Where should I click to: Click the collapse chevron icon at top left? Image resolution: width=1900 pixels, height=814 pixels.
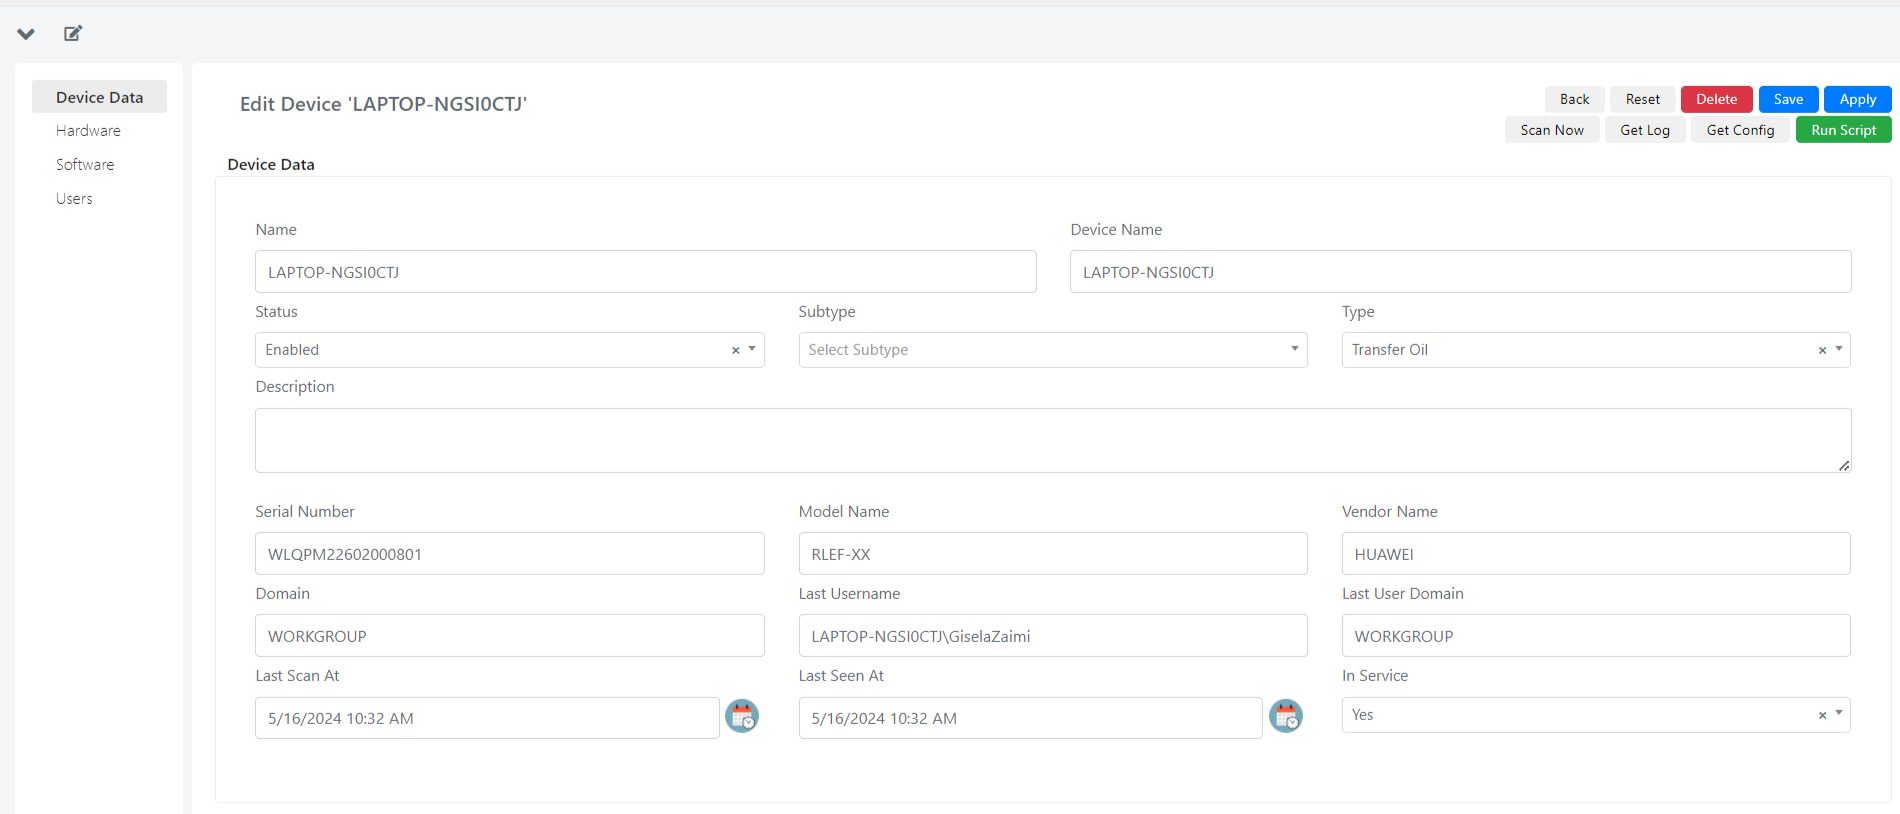pyautogui.click(x=26, y=34)
